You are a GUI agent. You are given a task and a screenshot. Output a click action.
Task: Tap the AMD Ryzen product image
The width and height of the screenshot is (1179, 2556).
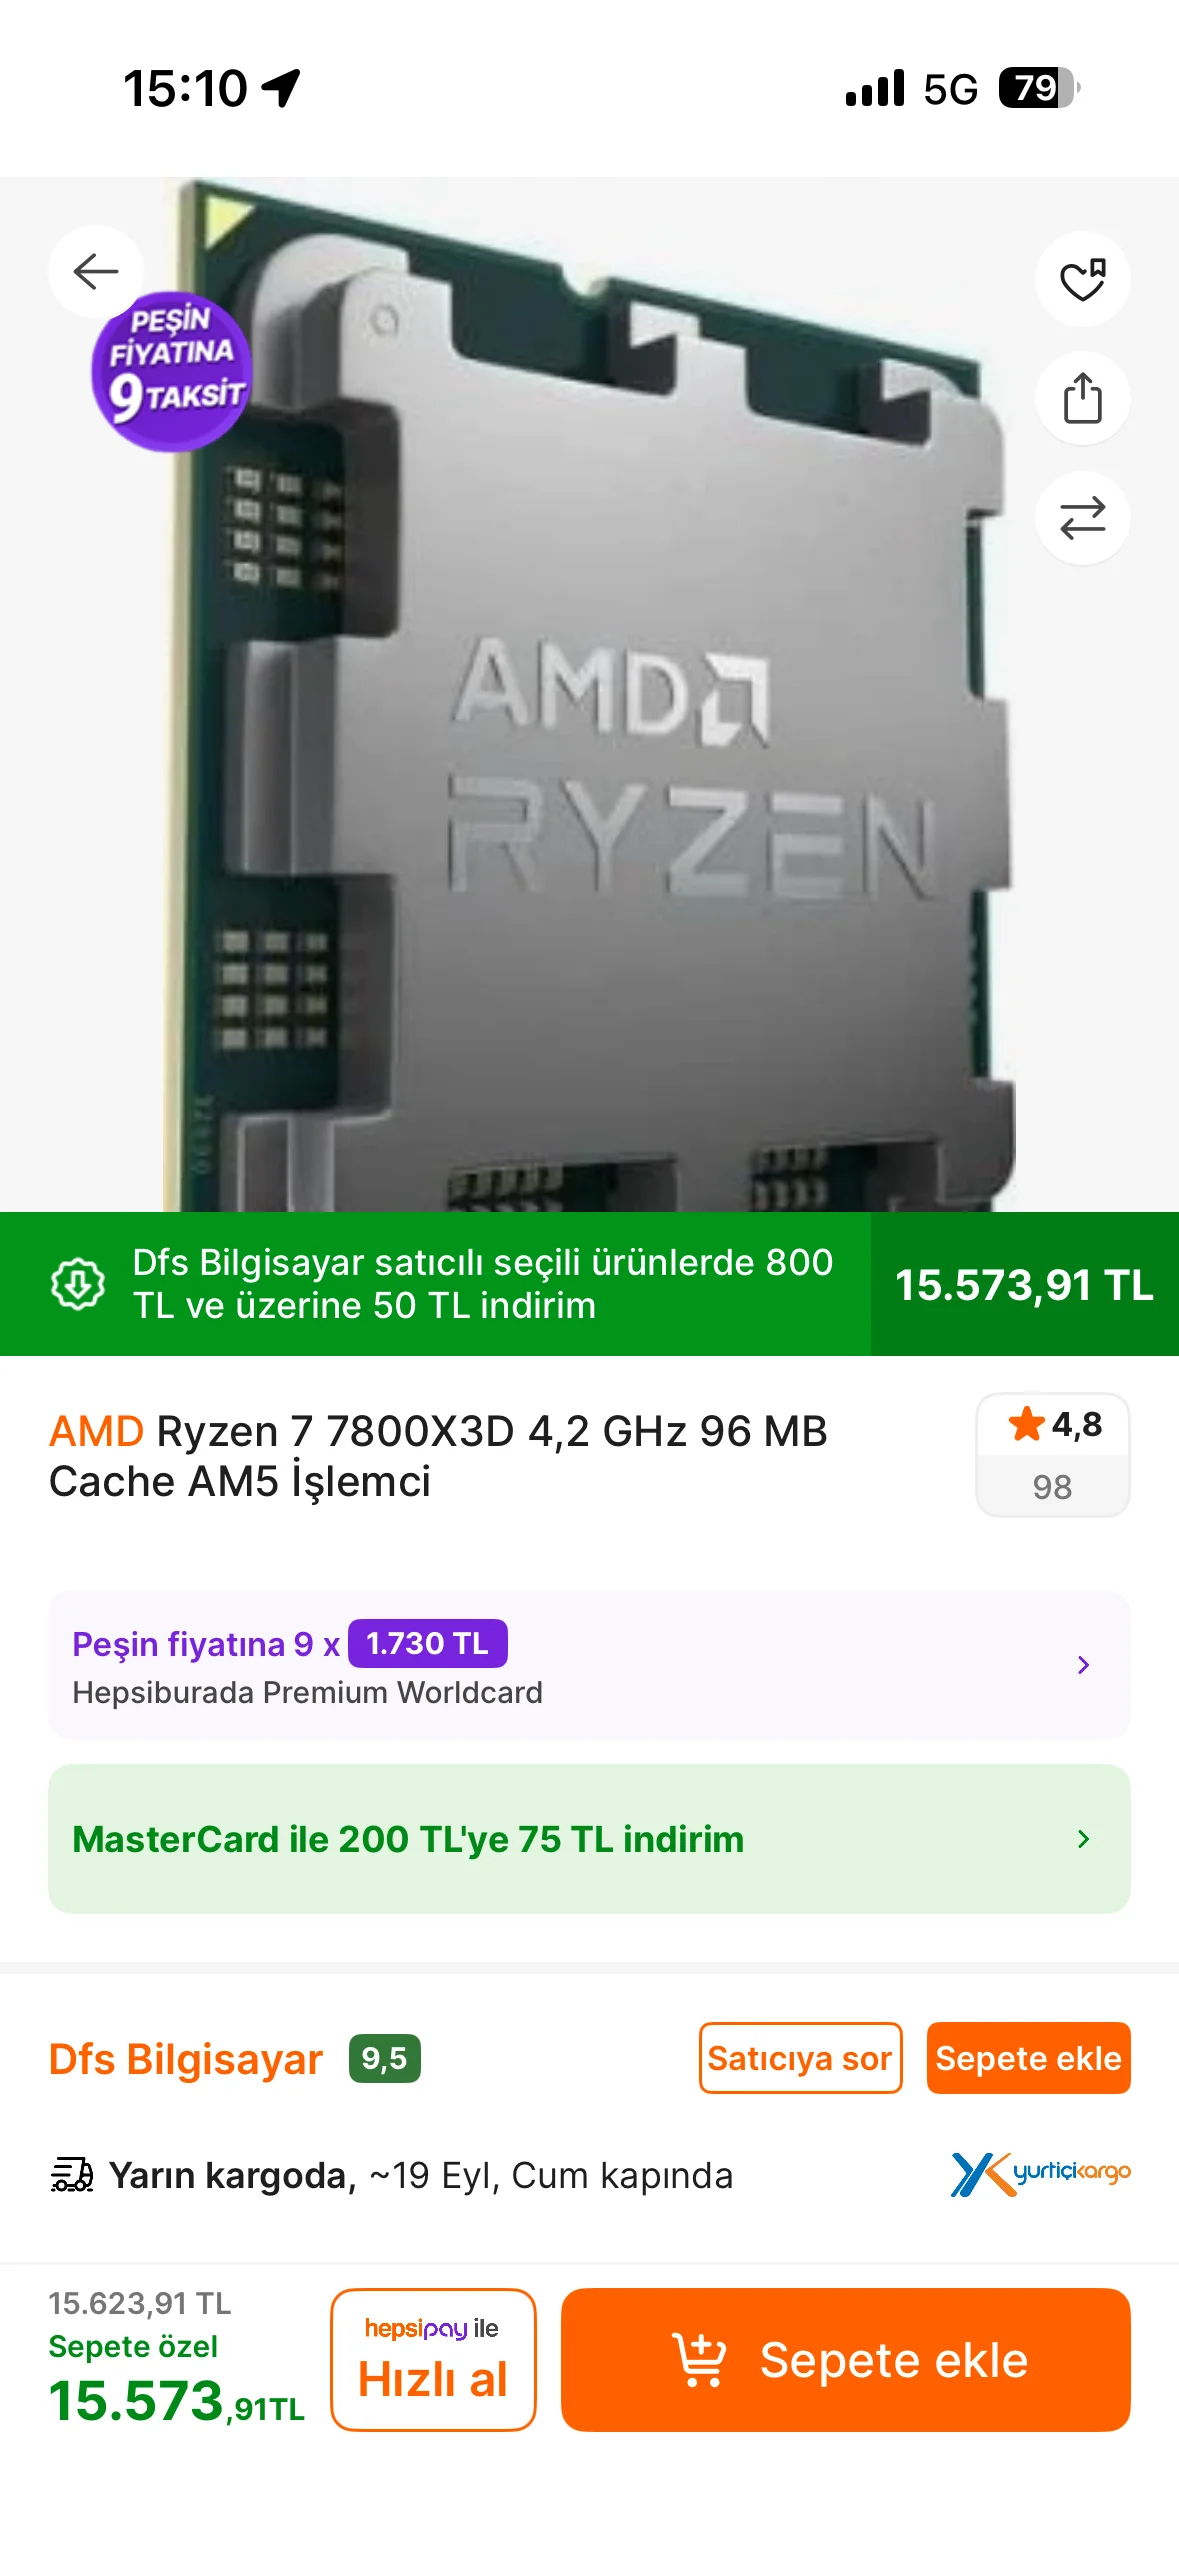589,694
